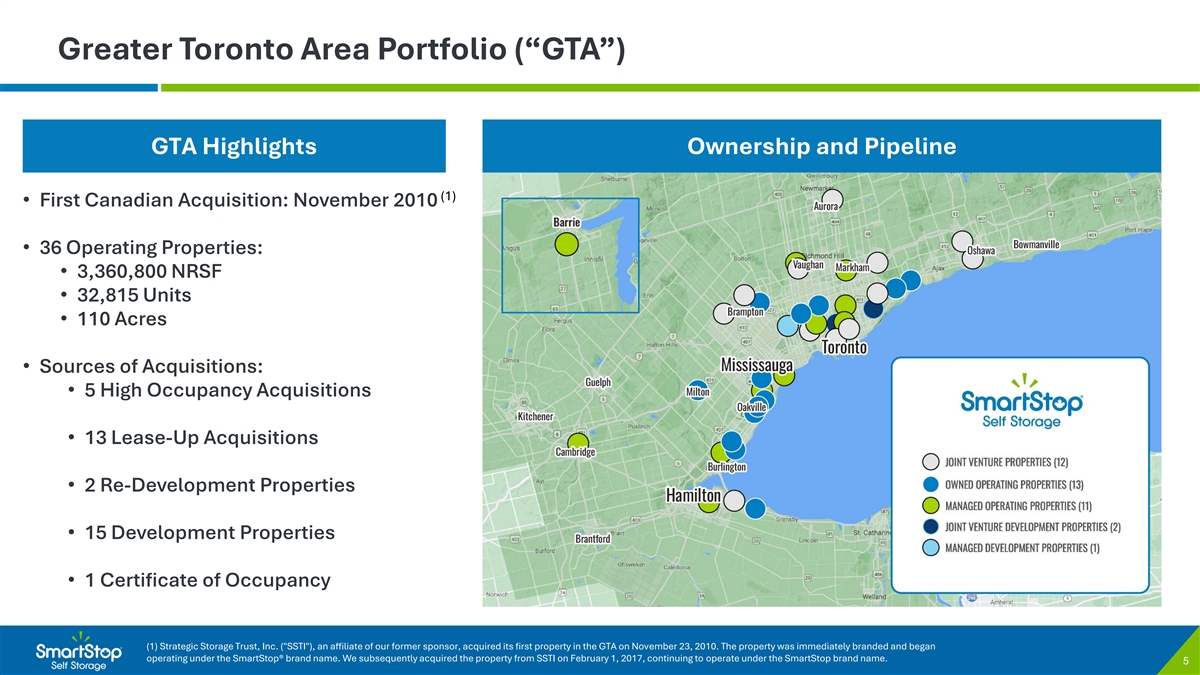Click the white marker beside Hamilton label
Image resolution: width=1200 pixels, height=675 pixels.
[x=734, y=500]
